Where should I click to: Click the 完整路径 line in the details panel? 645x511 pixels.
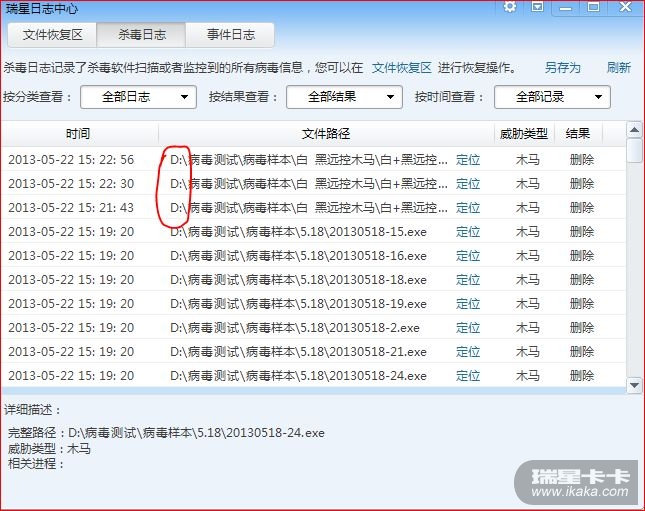click(166, 433)
